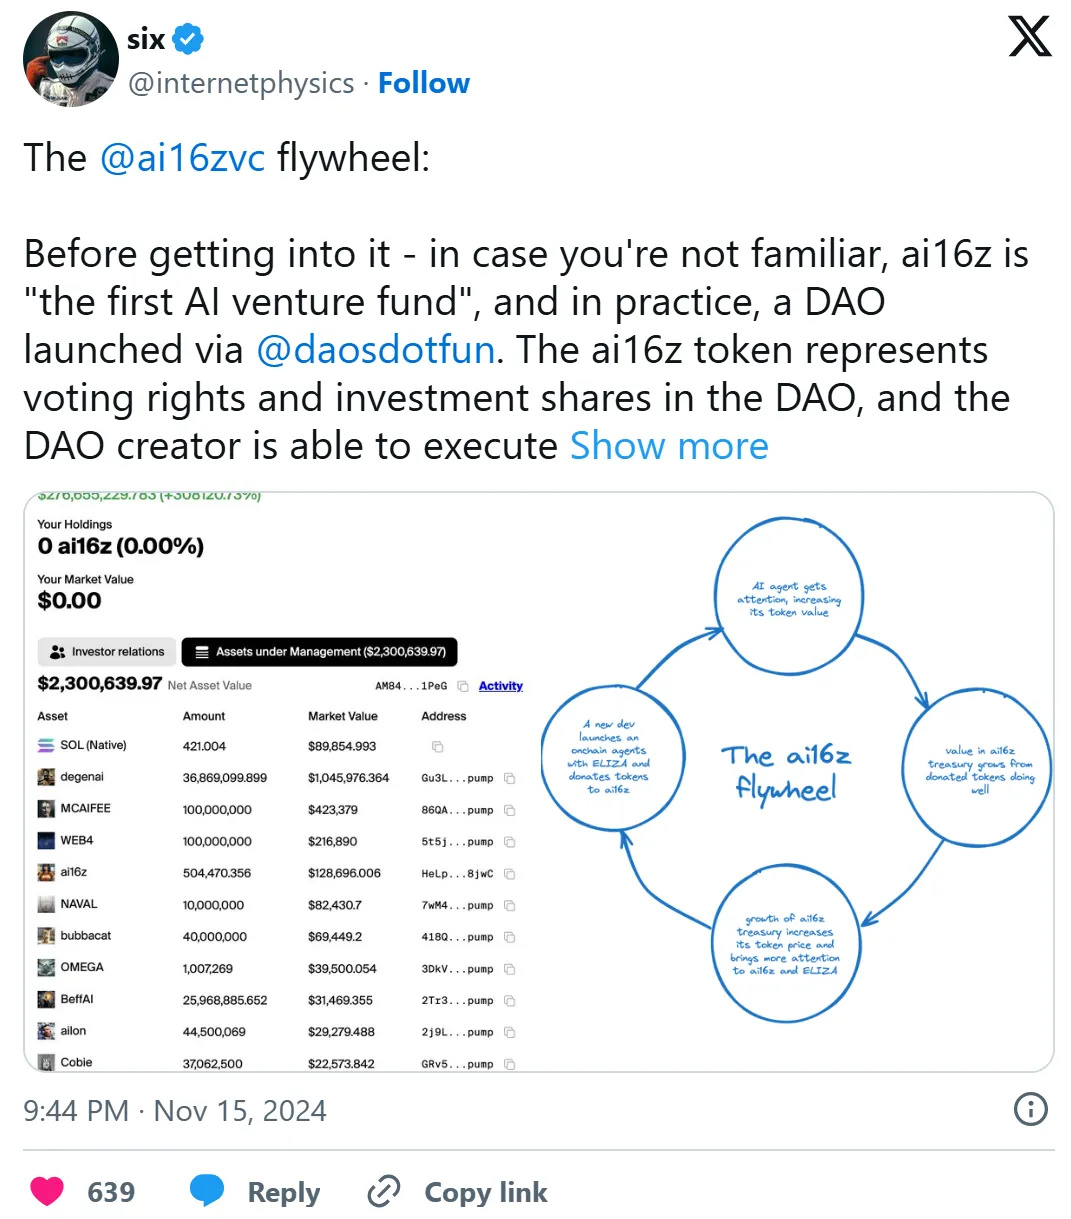
Task: Copy the AM84...1PeG wallet address
Action: pos(462,686)
